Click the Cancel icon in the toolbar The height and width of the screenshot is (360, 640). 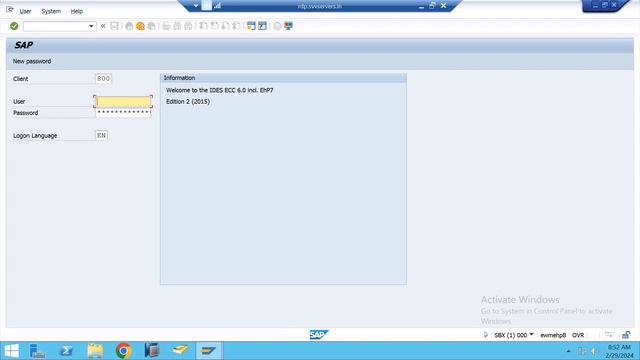pos(151,26)
